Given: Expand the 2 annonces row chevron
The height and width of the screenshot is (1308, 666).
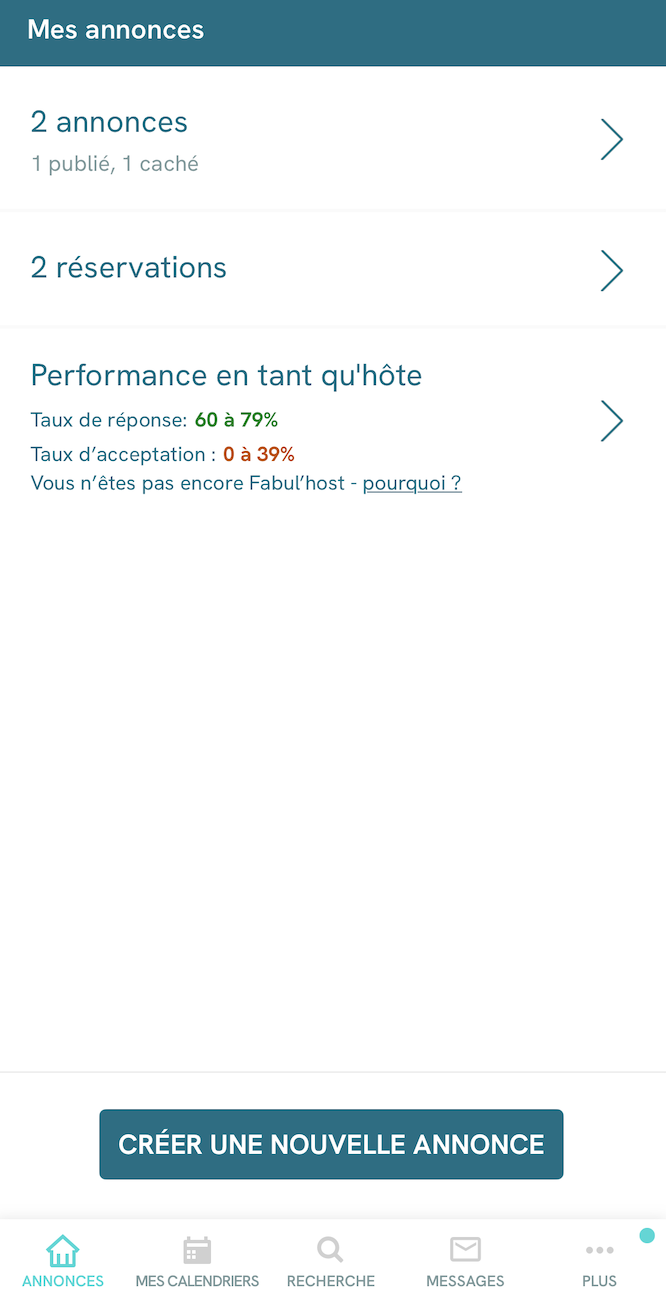Looking at the screenshot, I should (x=611, y=140).
